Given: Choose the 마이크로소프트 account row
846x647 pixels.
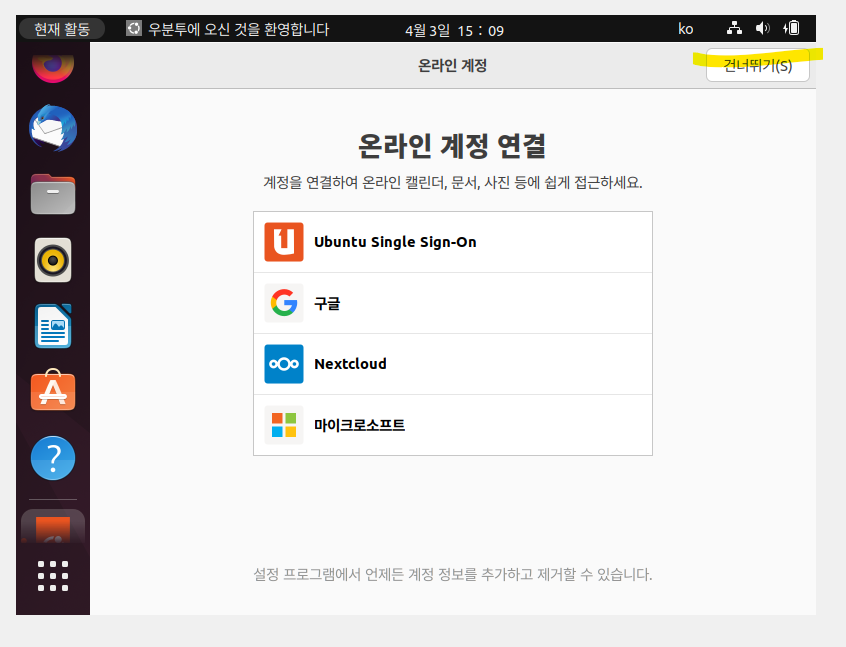Looking at the screenshot, I should [x=453, y=425].
